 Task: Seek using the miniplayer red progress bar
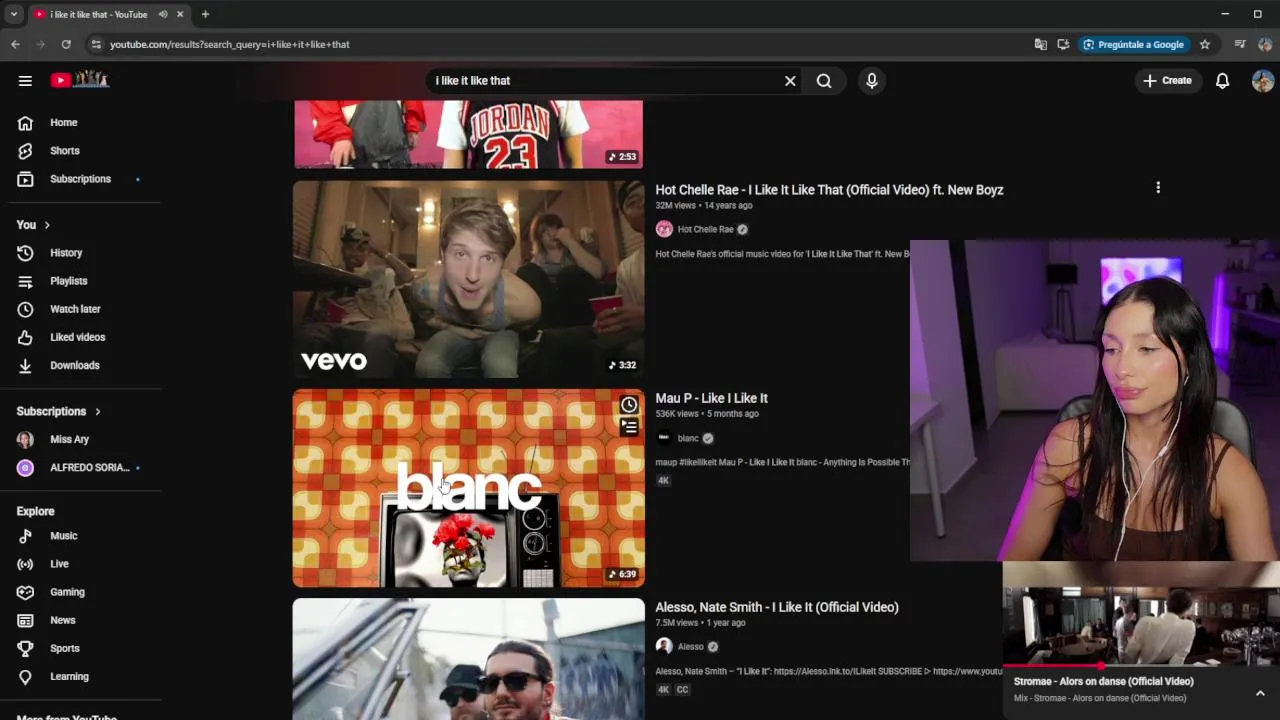point(1141,665)
